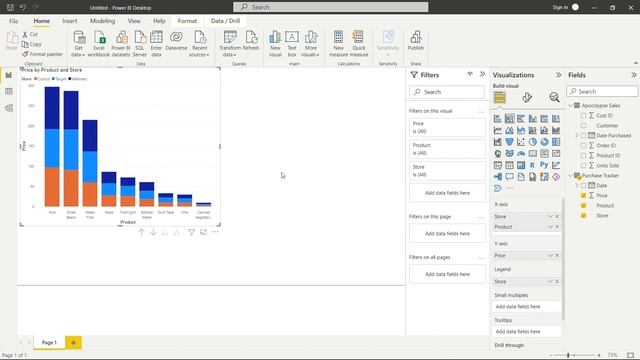Check the Date Purchased field
The height and width of the screenshot is (360, 640).
coord(583,136)
